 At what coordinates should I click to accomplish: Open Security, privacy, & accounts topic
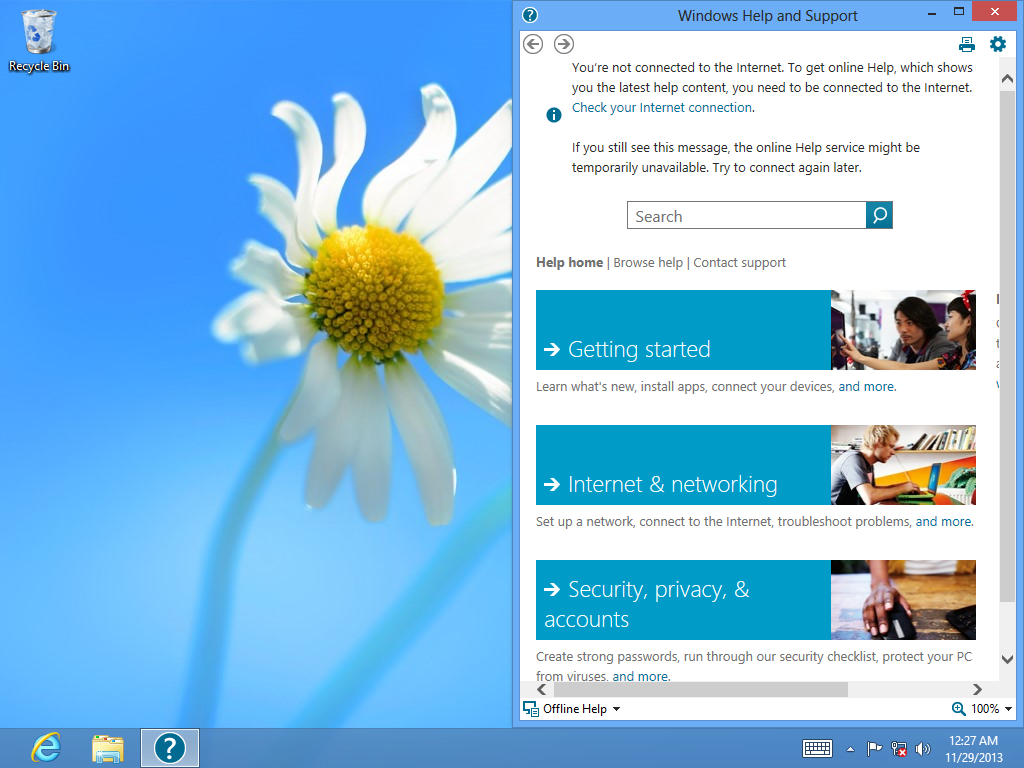pyautogui.click(x=683, y=600)
